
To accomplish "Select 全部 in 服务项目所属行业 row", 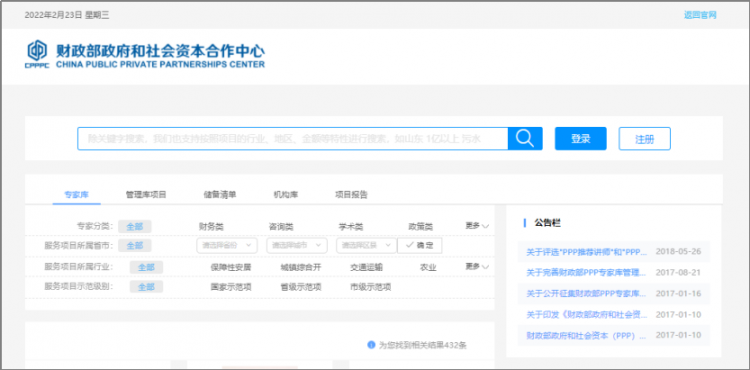I will 146,268.
